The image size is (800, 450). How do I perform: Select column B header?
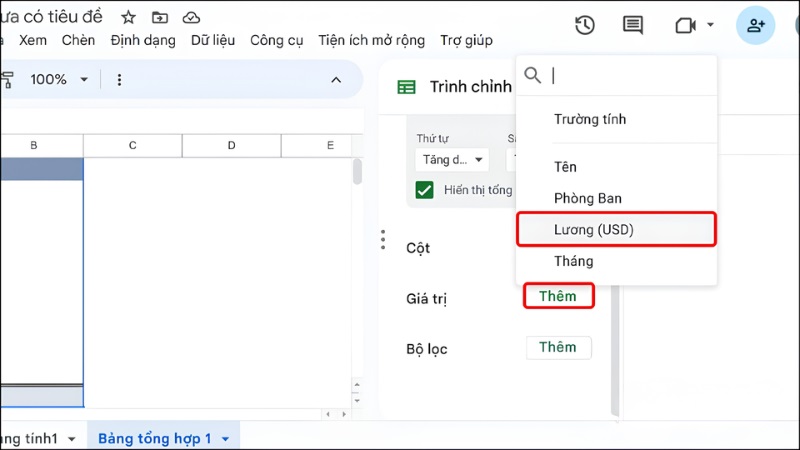coord(42,145)
